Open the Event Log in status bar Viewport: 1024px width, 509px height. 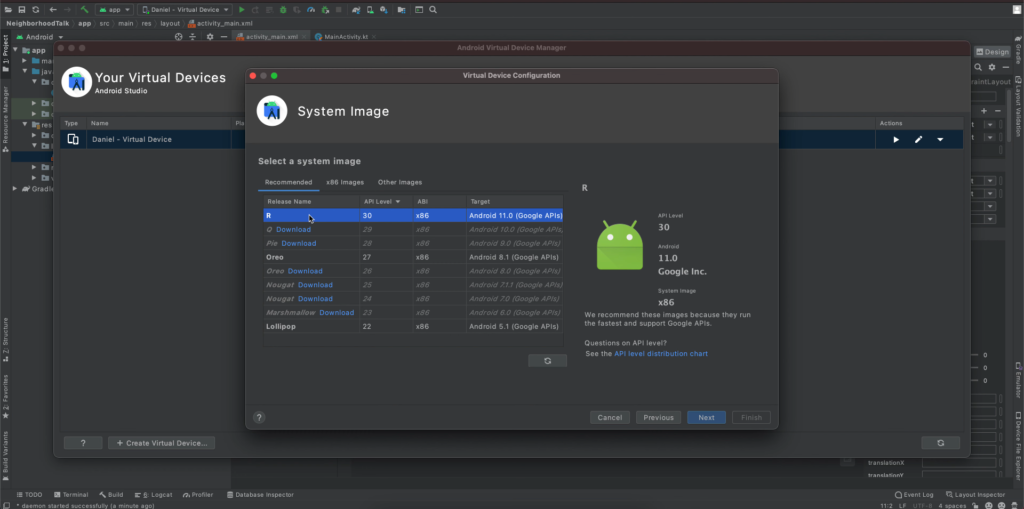pos(914,495)
